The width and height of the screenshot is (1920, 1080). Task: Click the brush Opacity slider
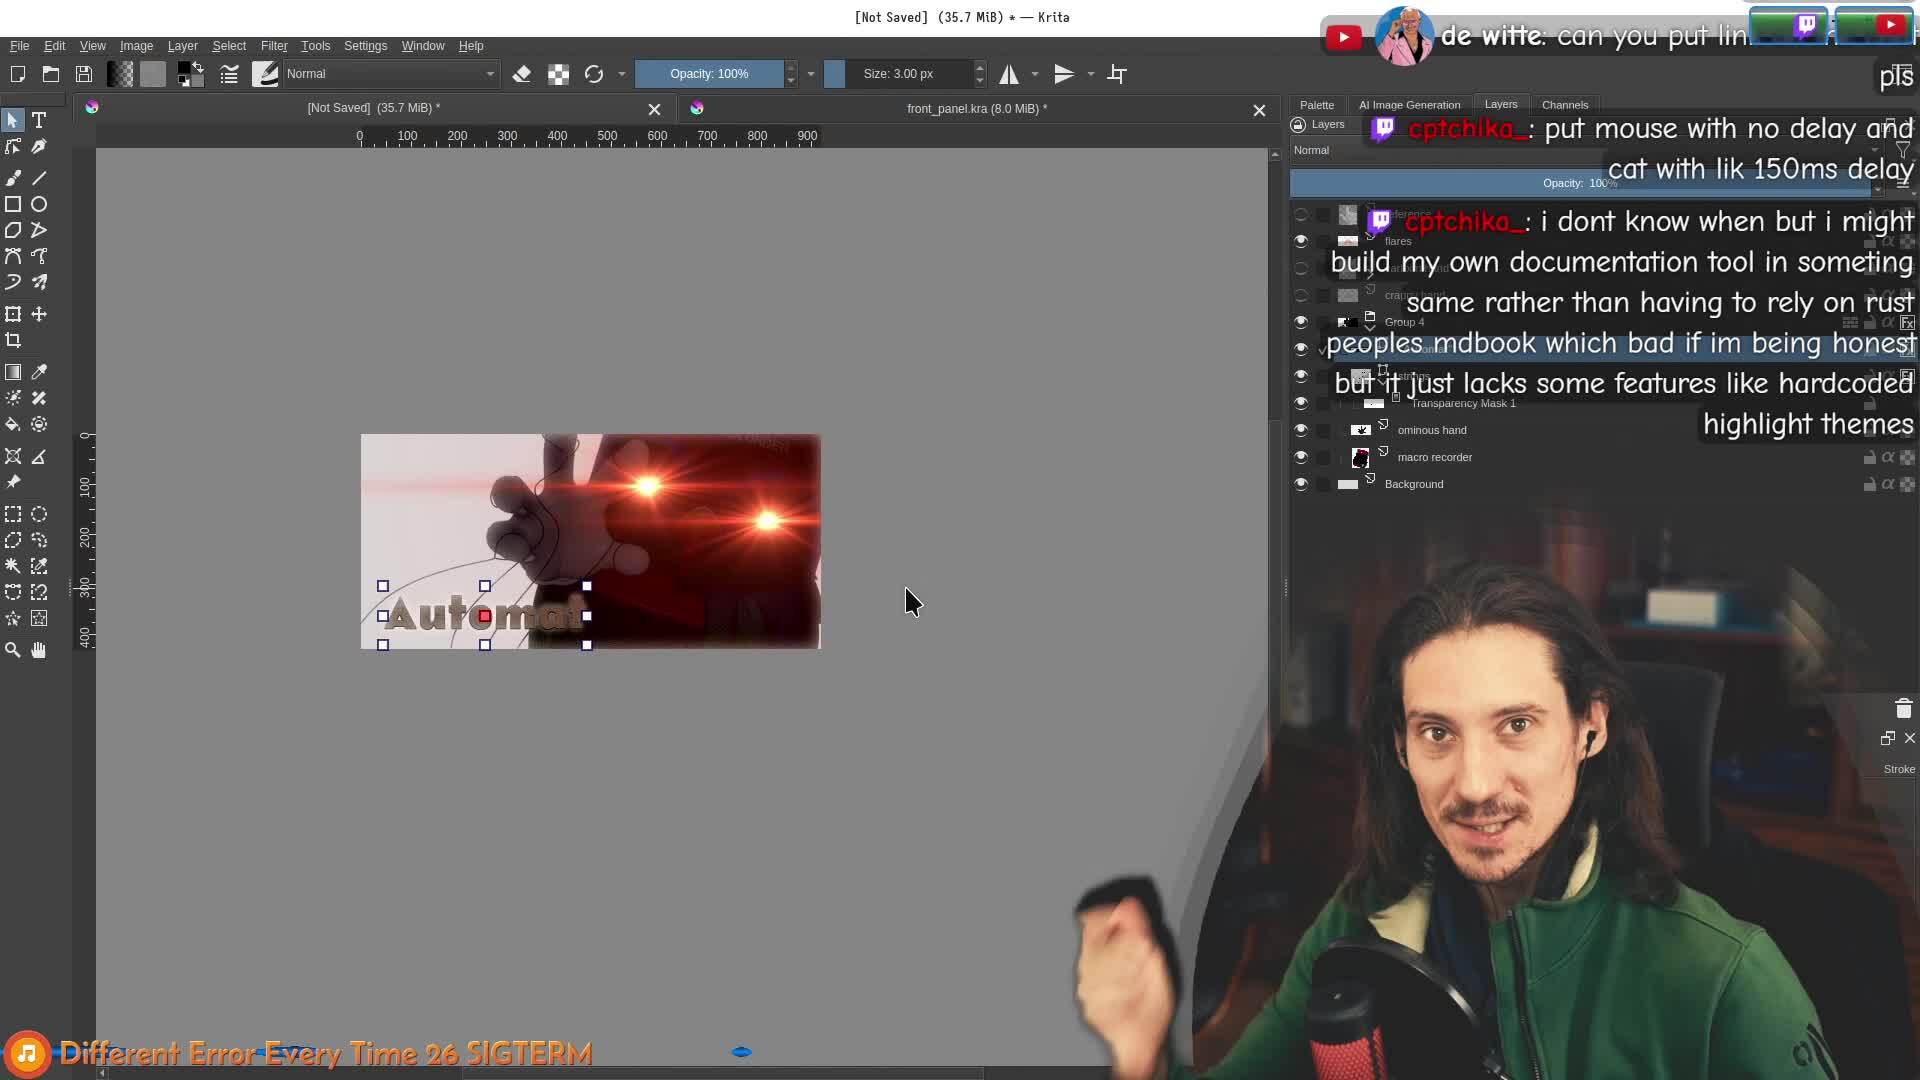pos(709,74)
